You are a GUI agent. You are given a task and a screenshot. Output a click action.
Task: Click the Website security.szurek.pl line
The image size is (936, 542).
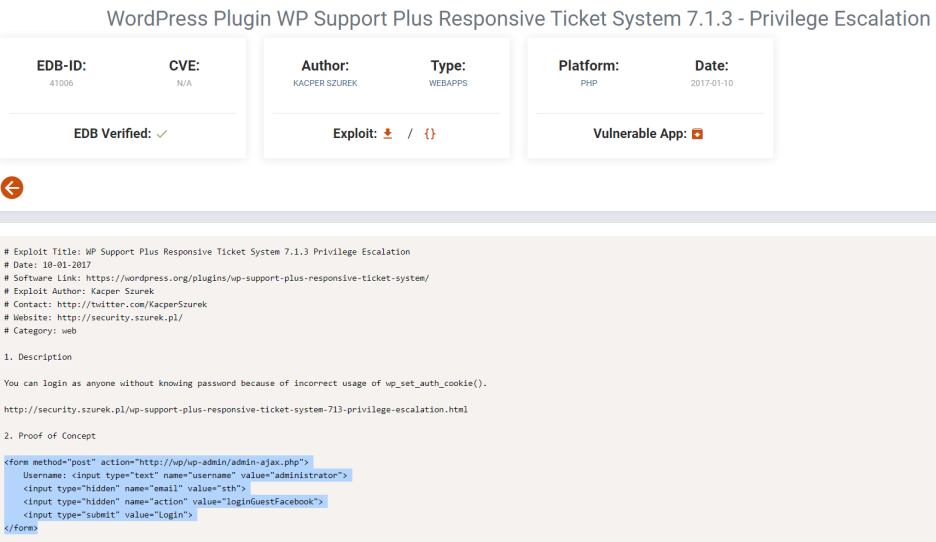[x=93, y=318]
